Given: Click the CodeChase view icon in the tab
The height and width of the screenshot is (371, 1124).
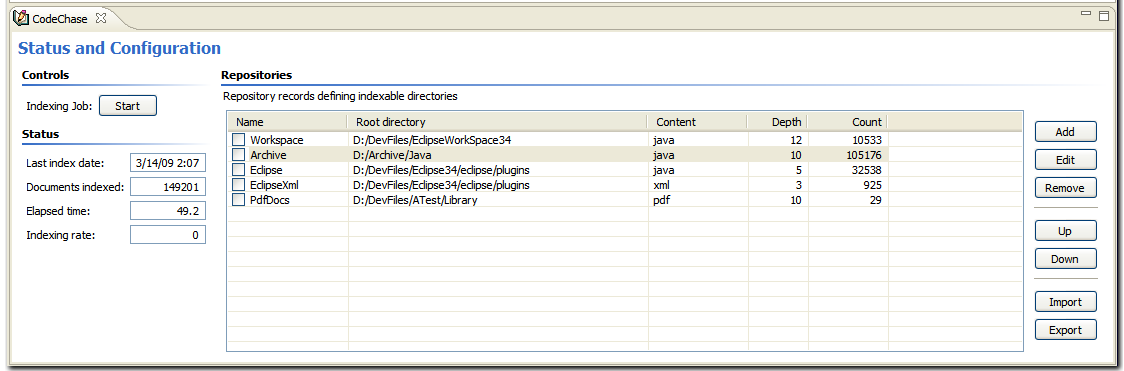Looking at the screenshot, I should coord(22,16).
